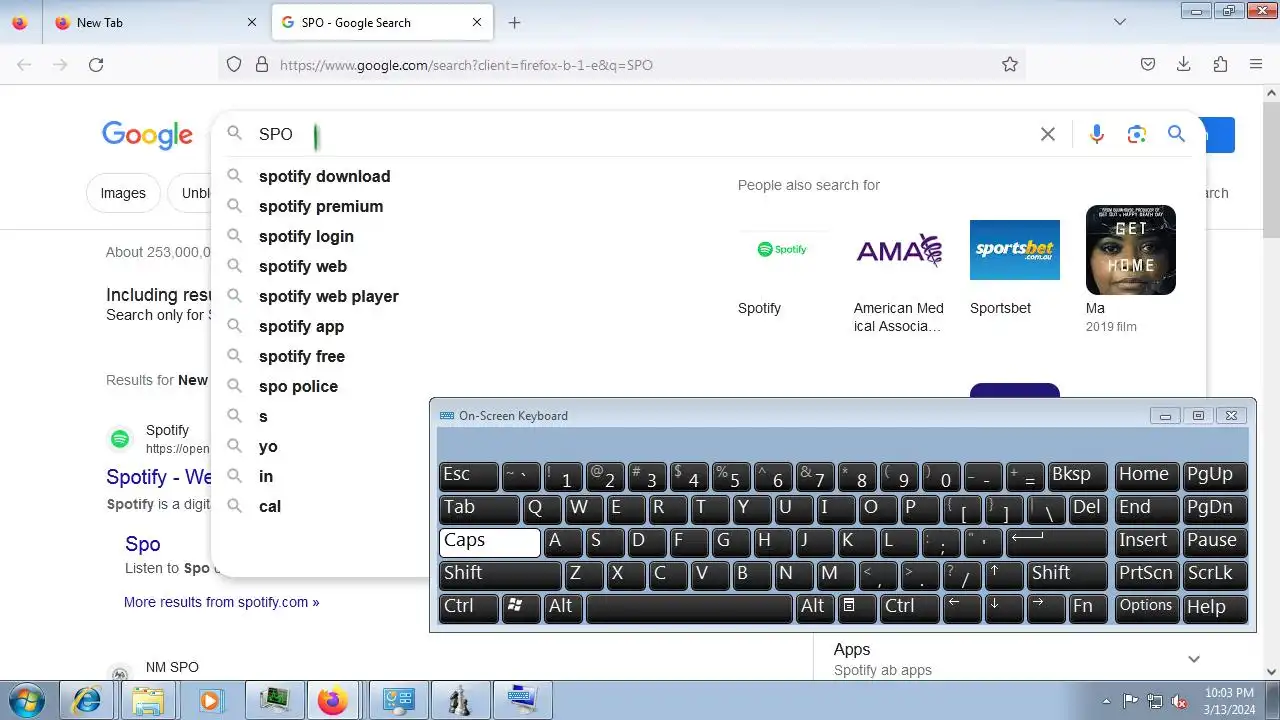1280x720 pixels.
Task: Go back to previous page
Action: pos(24,65)
